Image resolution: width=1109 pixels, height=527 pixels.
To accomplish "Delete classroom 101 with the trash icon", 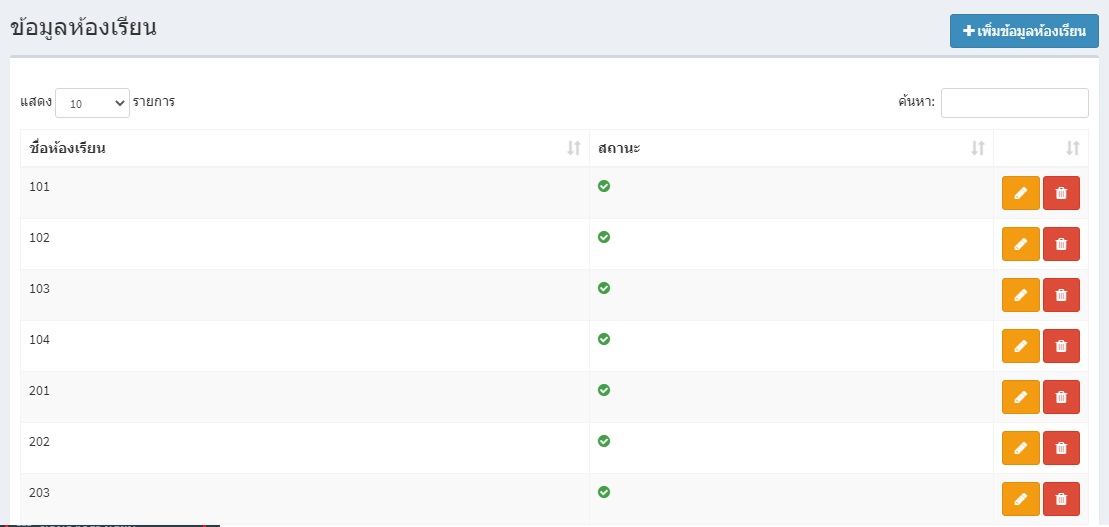I will tap(1061, 193).
